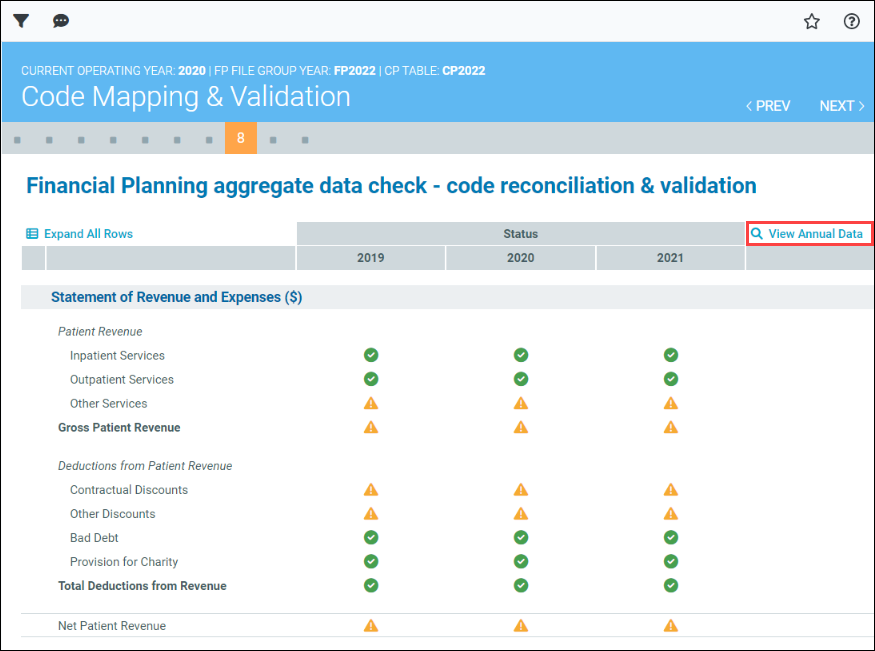Click warning icon for Net Patient Revenue 2021
The image size is (875, 651).
click(x=671, y=626)
